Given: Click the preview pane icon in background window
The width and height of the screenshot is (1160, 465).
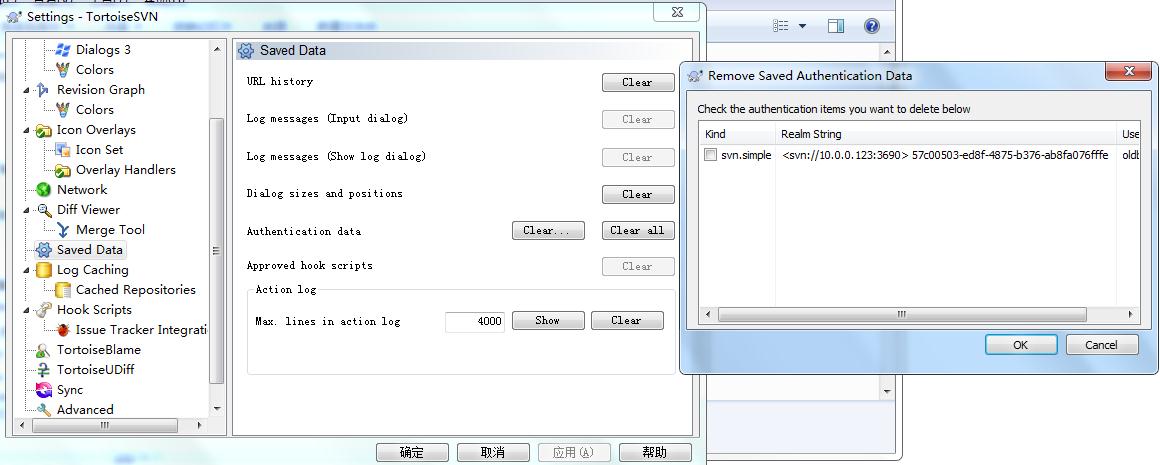Looking at the screenshot, I should (x=836, y=27).
